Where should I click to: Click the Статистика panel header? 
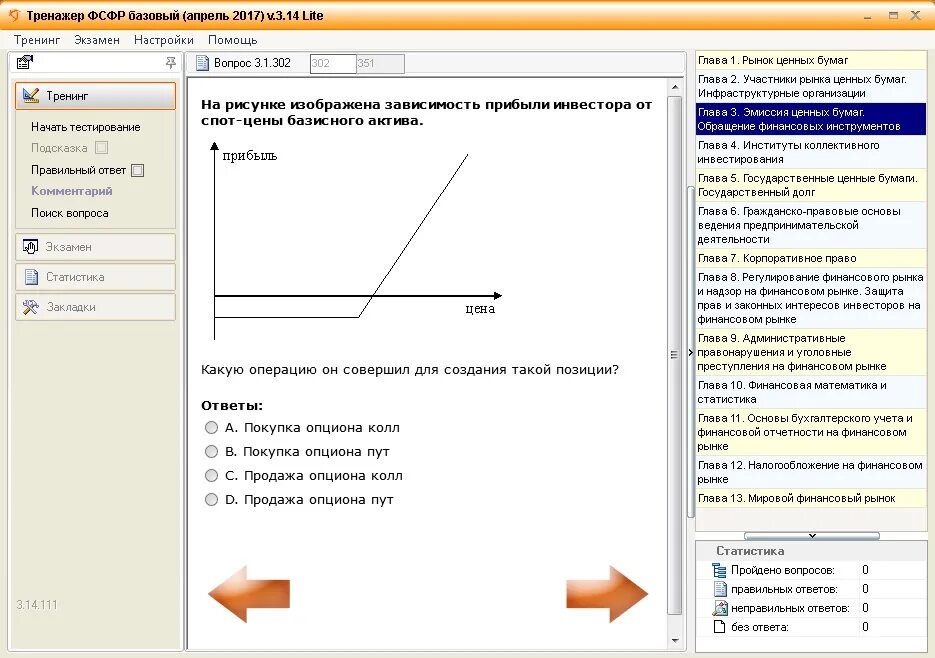pyautogui.click(x=811, y=551)
